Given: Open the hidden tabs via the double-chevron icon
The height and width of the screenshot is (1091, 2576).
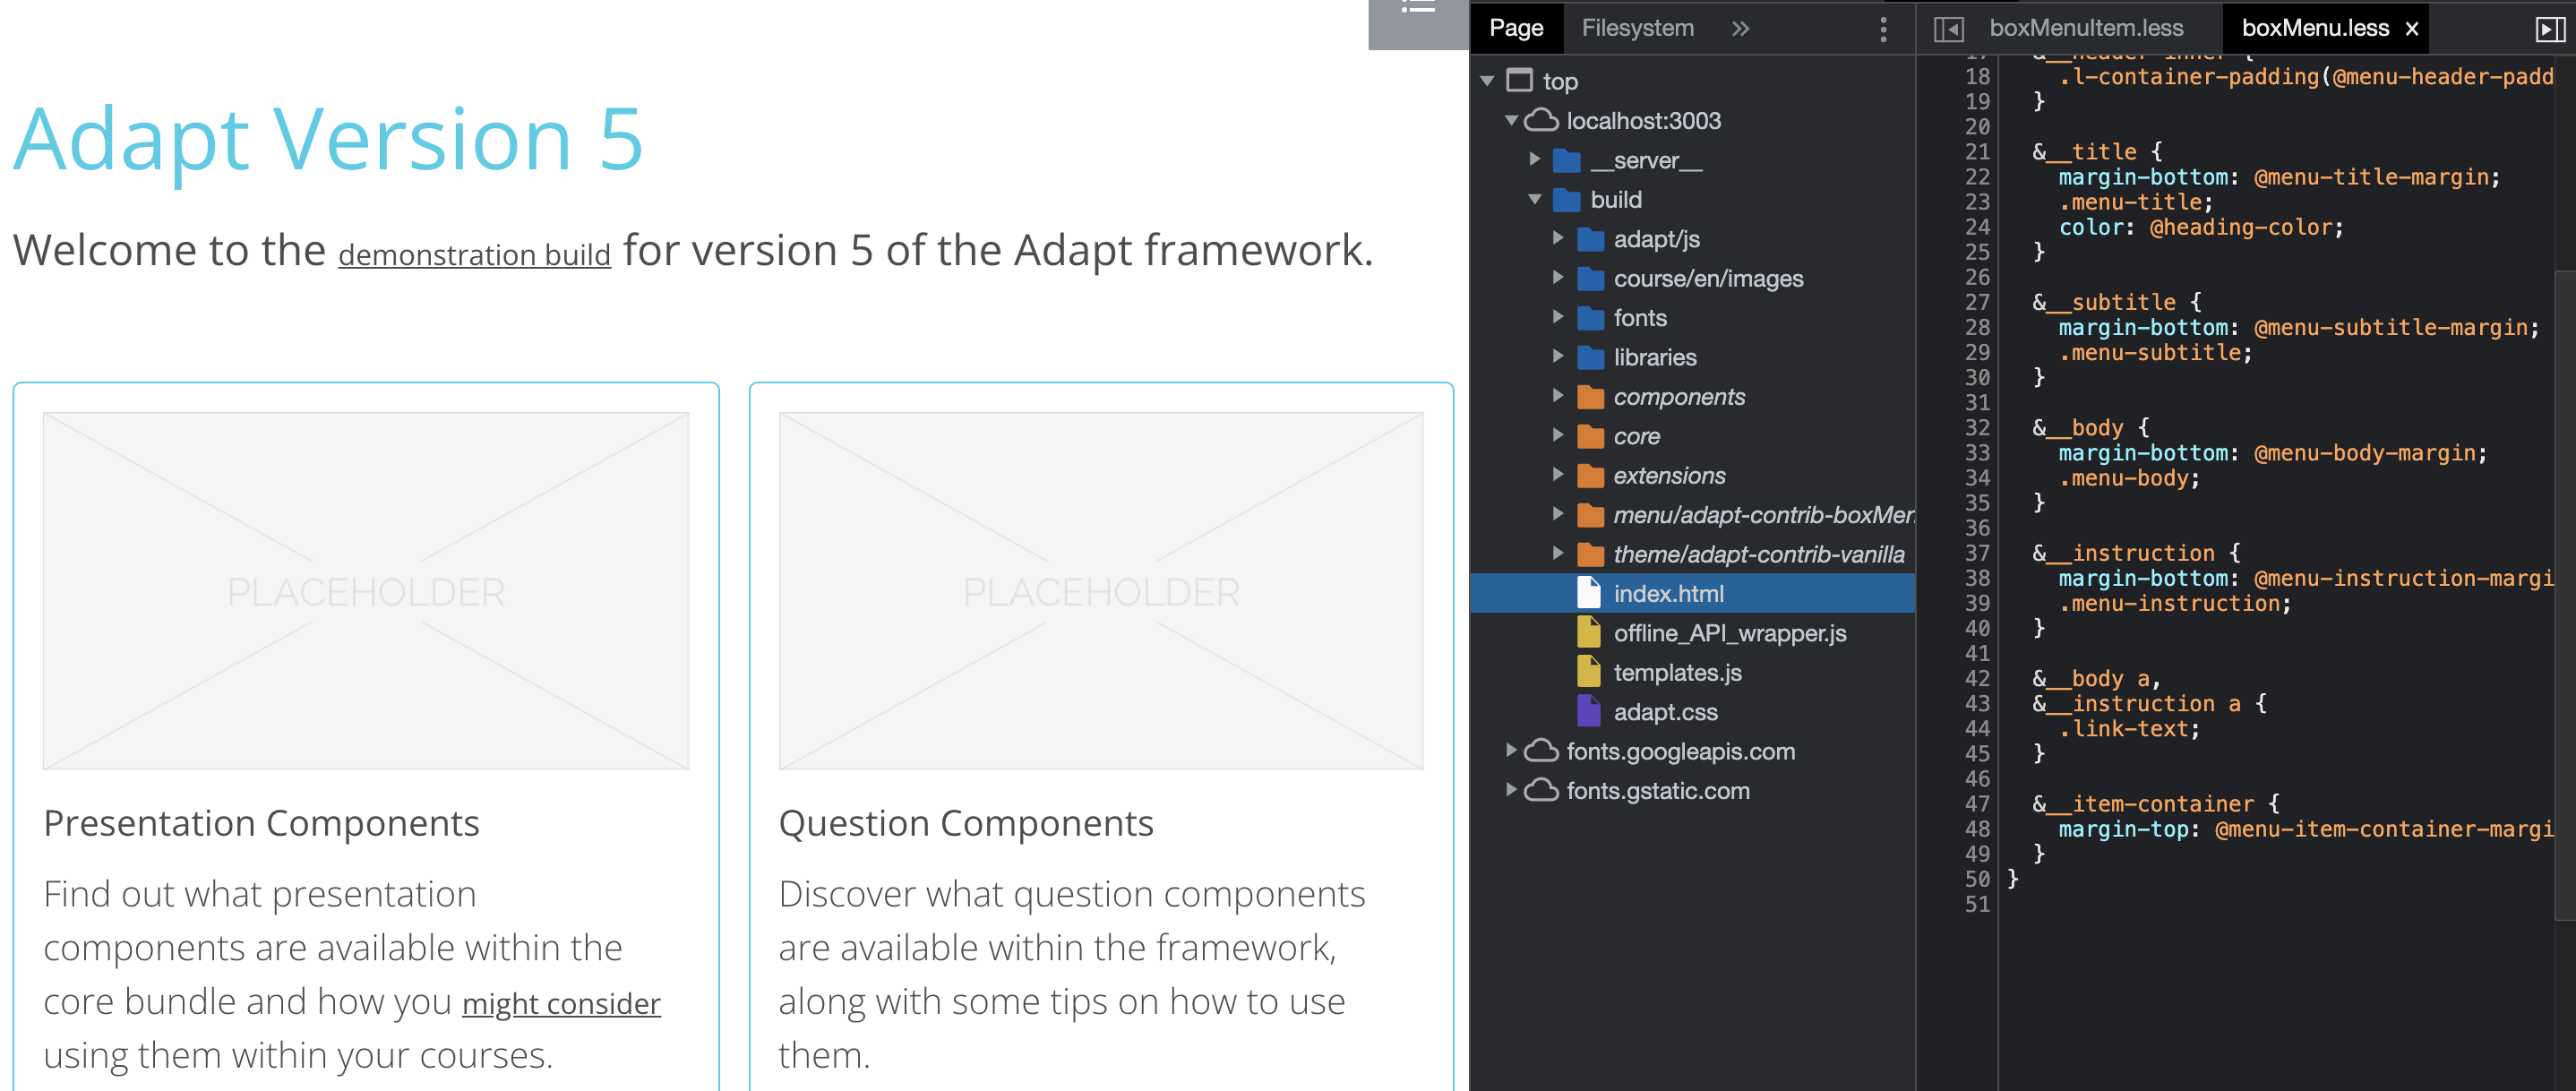Looking at the screenshot, I should 1741,28.
